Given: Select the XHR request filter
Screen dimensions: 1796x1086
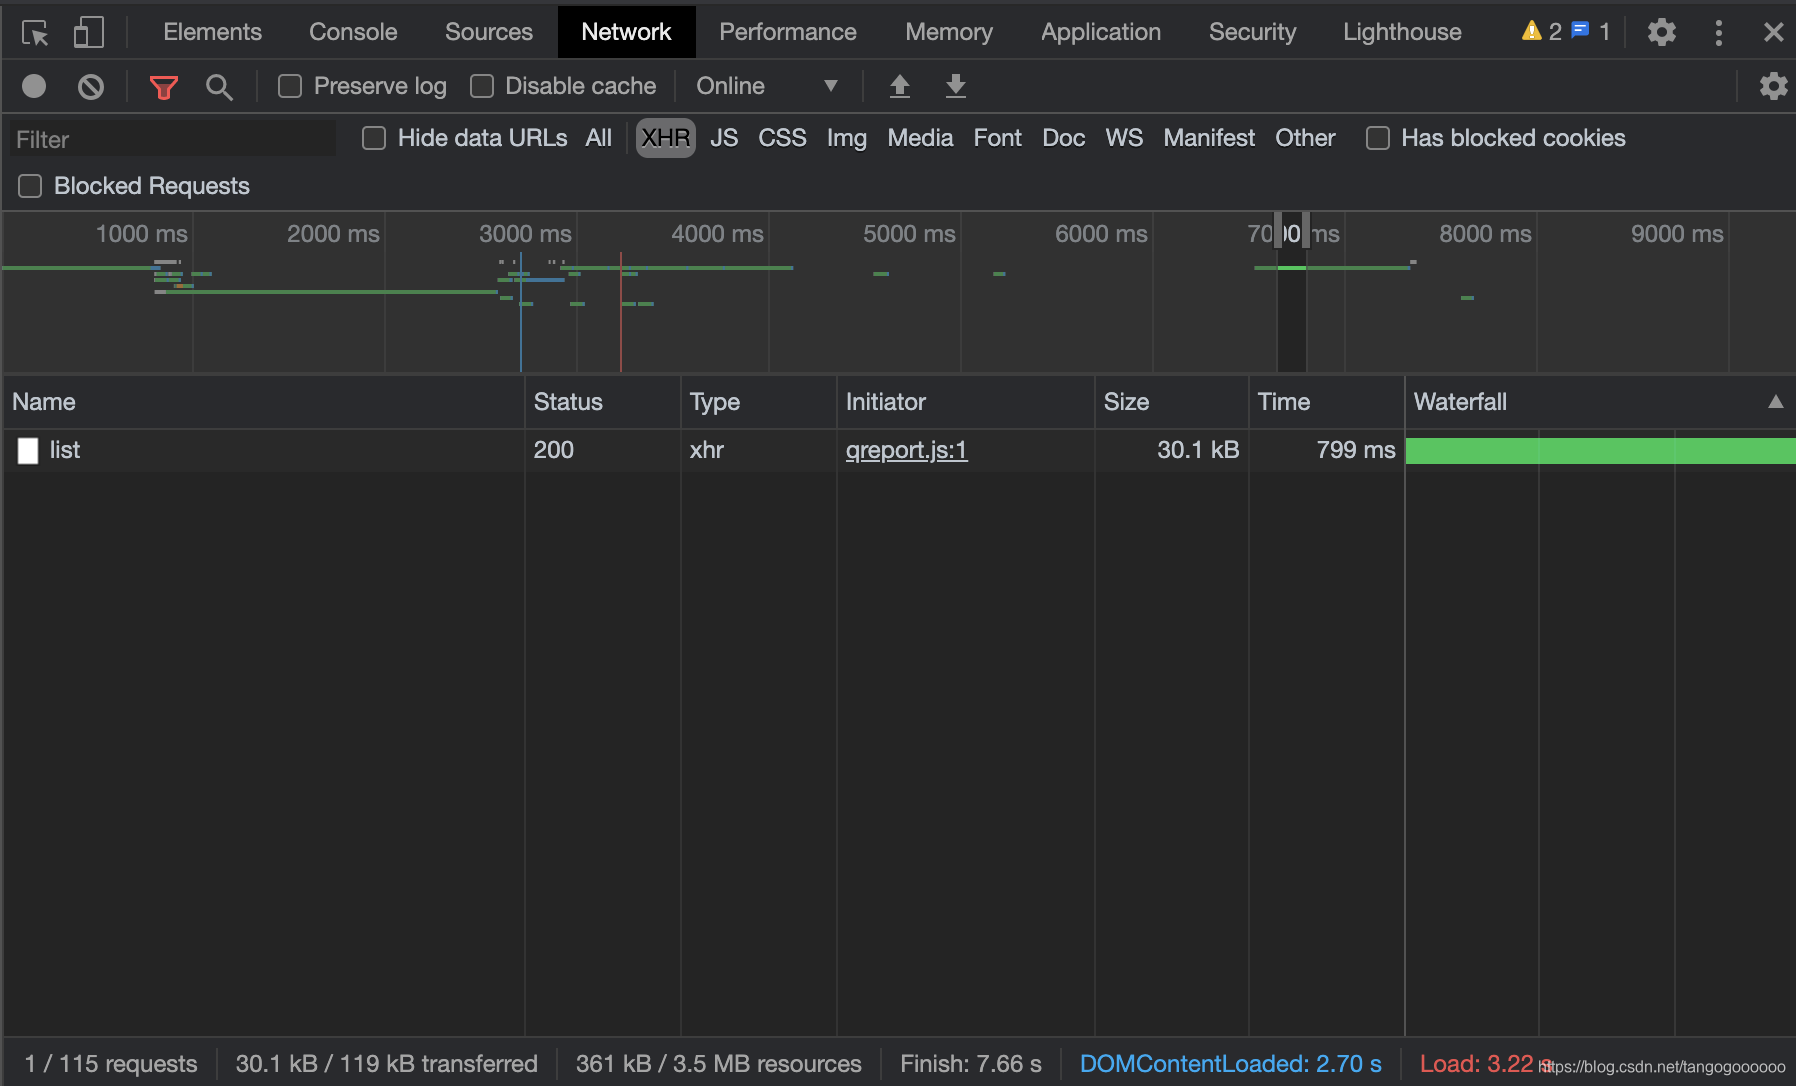Looking at the screenshot, I should point(666,138).
